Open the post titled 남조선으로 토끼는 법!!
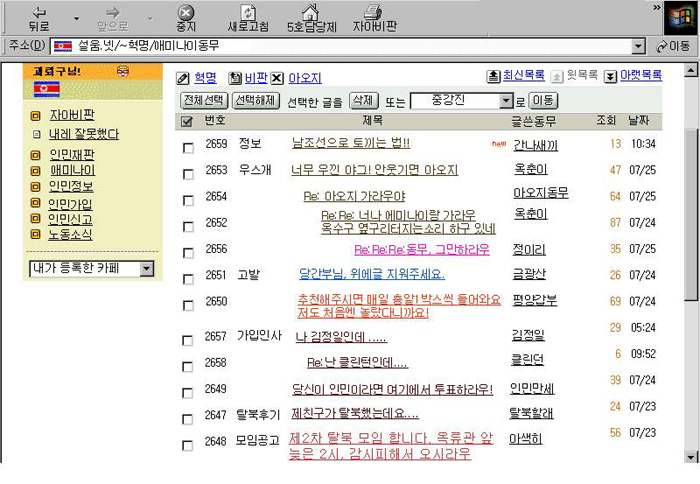700x484 pixels. (x=350, y=143)
